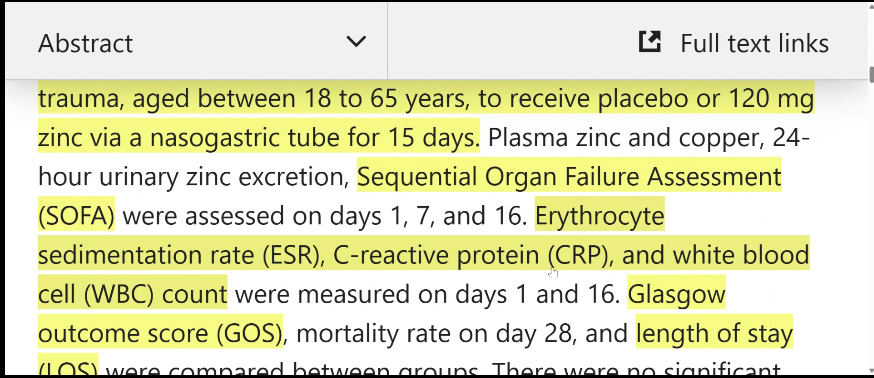Open Full text links panel
Screen dimensions: 874x378
(734, 43)
